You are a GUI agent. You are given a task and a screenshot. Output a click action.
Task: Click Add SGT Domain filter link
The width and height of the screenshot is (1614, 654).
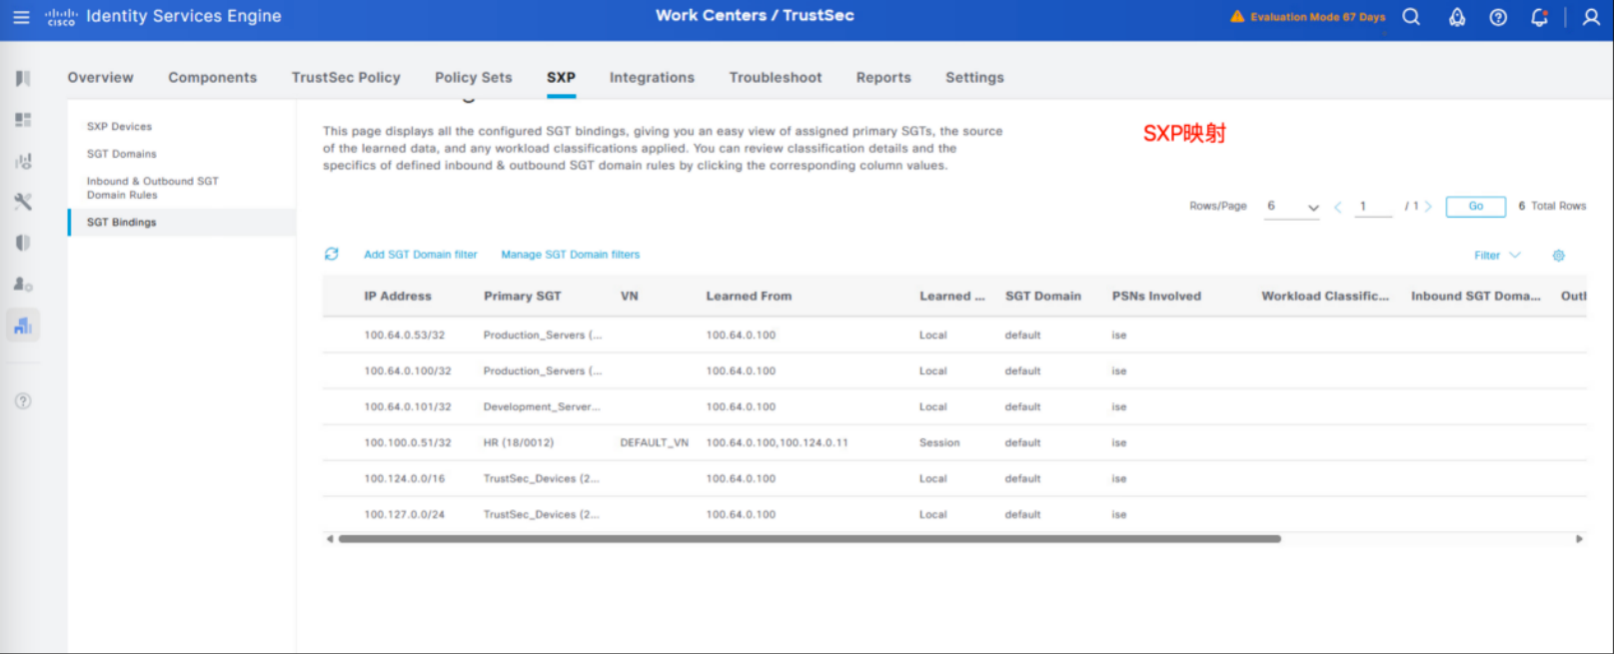[x=420, y=255]
